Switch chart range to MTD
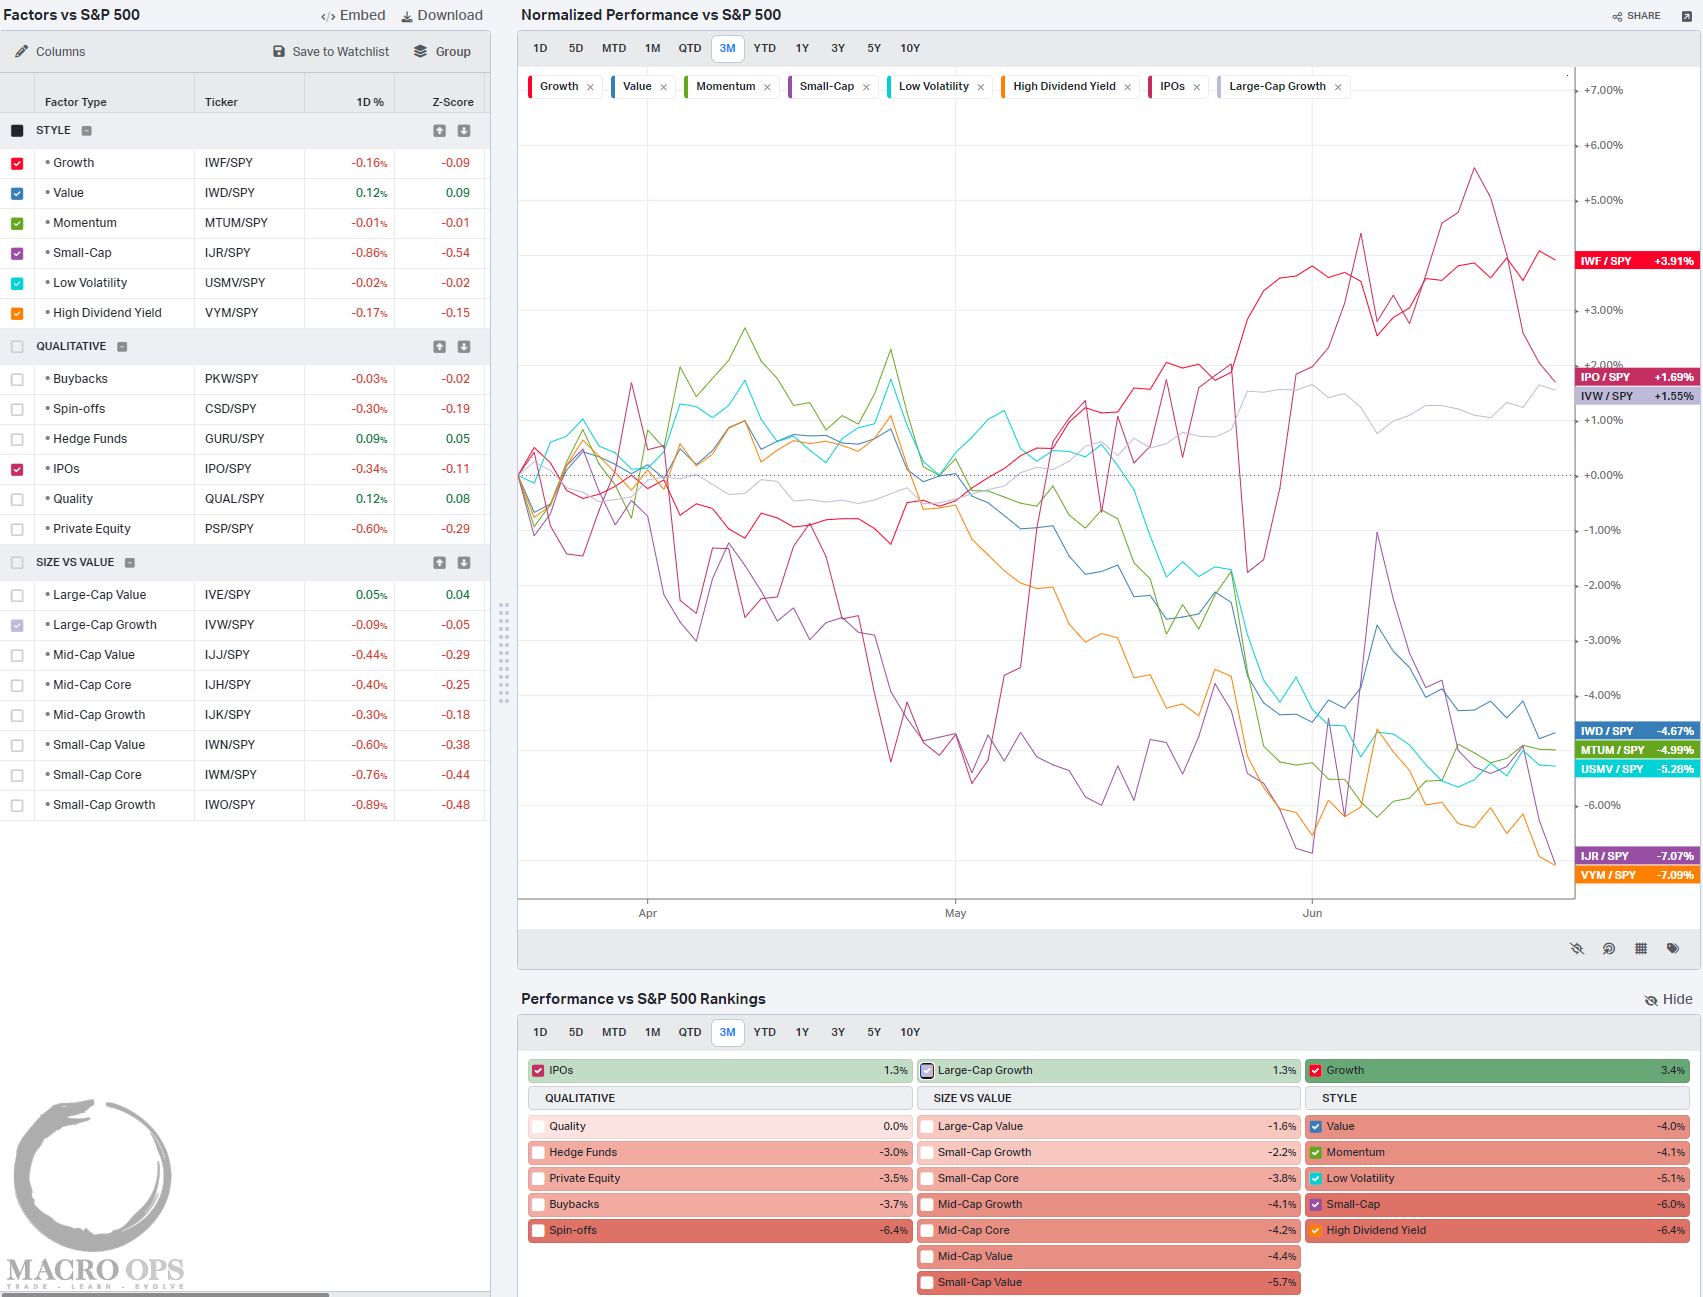 coord(614,48)
